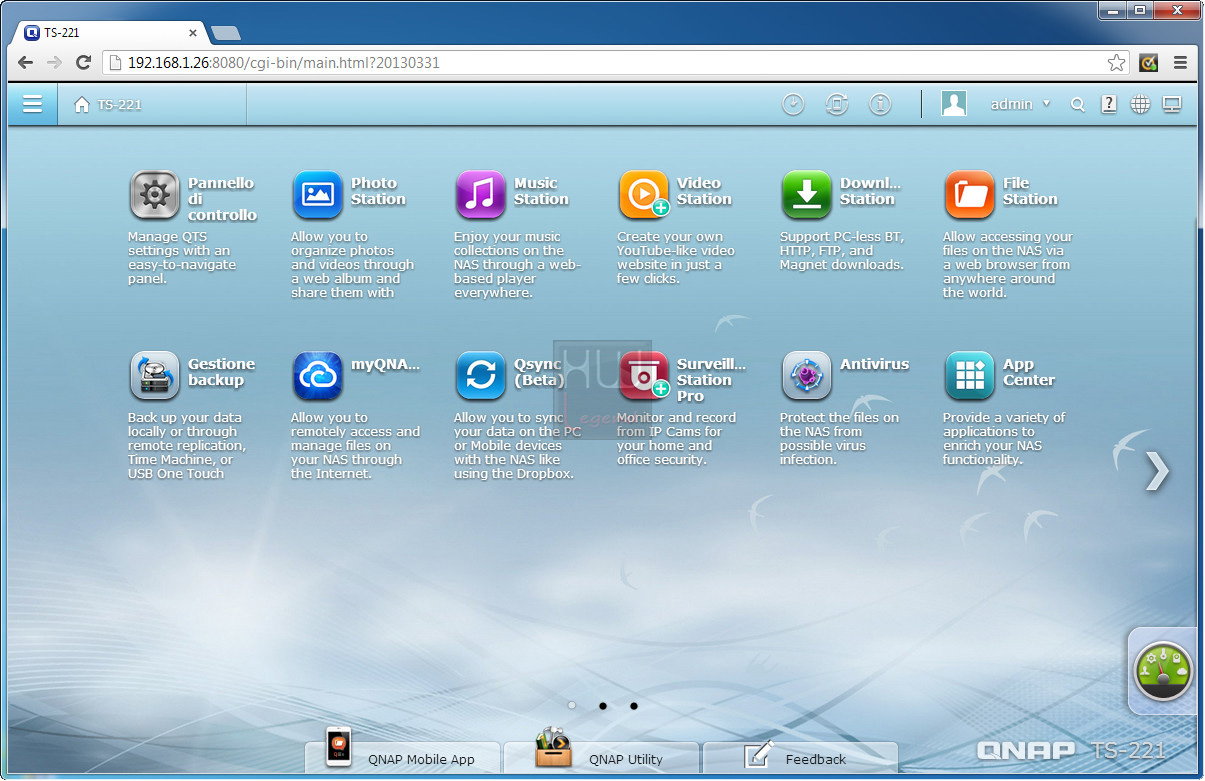Open the language globe icon
Image resolution: width=1205 pixels, height=781 pixels.
point(1140,104)
